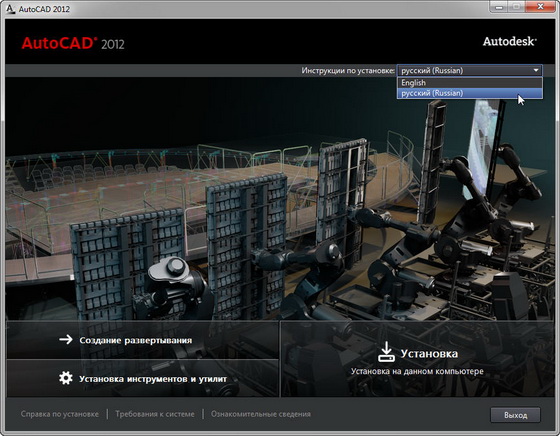
Task: Open the Справка по установке link
Action: pos(60,414)
